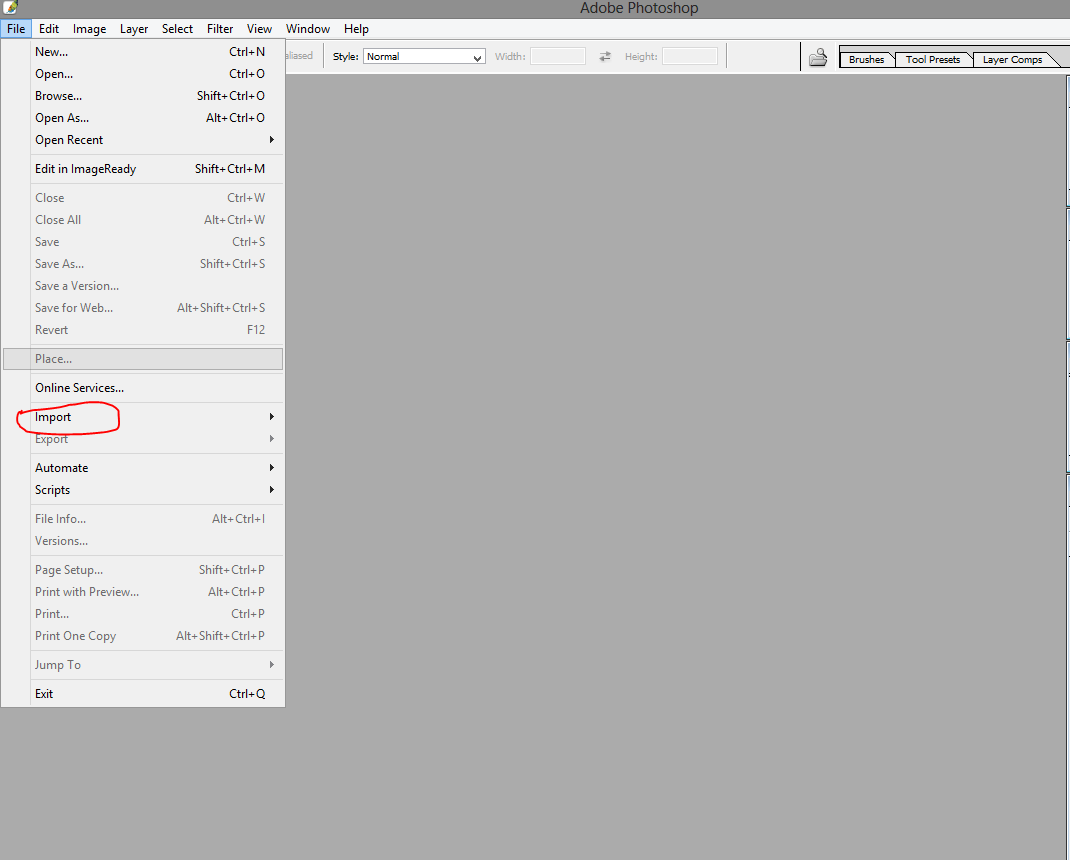Screen dimensions: 1070x860
Task: Open the View menu
Action: [259, 29]
